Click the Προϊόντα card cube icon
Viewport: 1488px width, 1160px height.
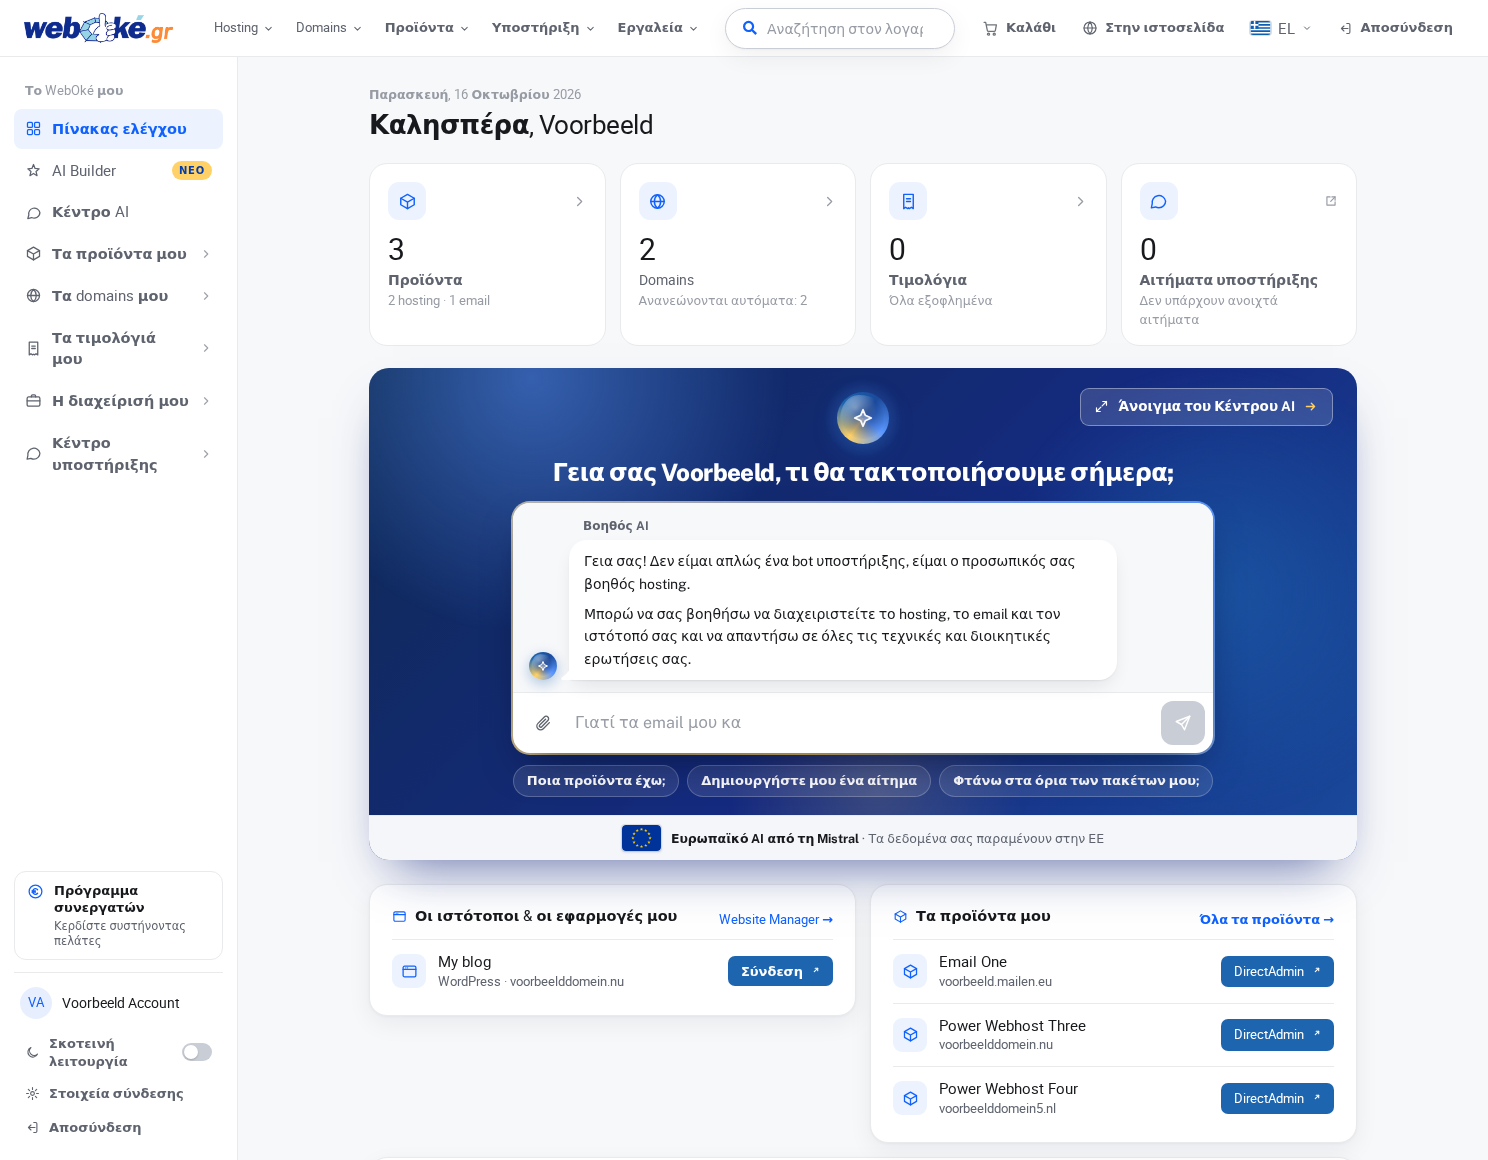(x=407, y=201)
